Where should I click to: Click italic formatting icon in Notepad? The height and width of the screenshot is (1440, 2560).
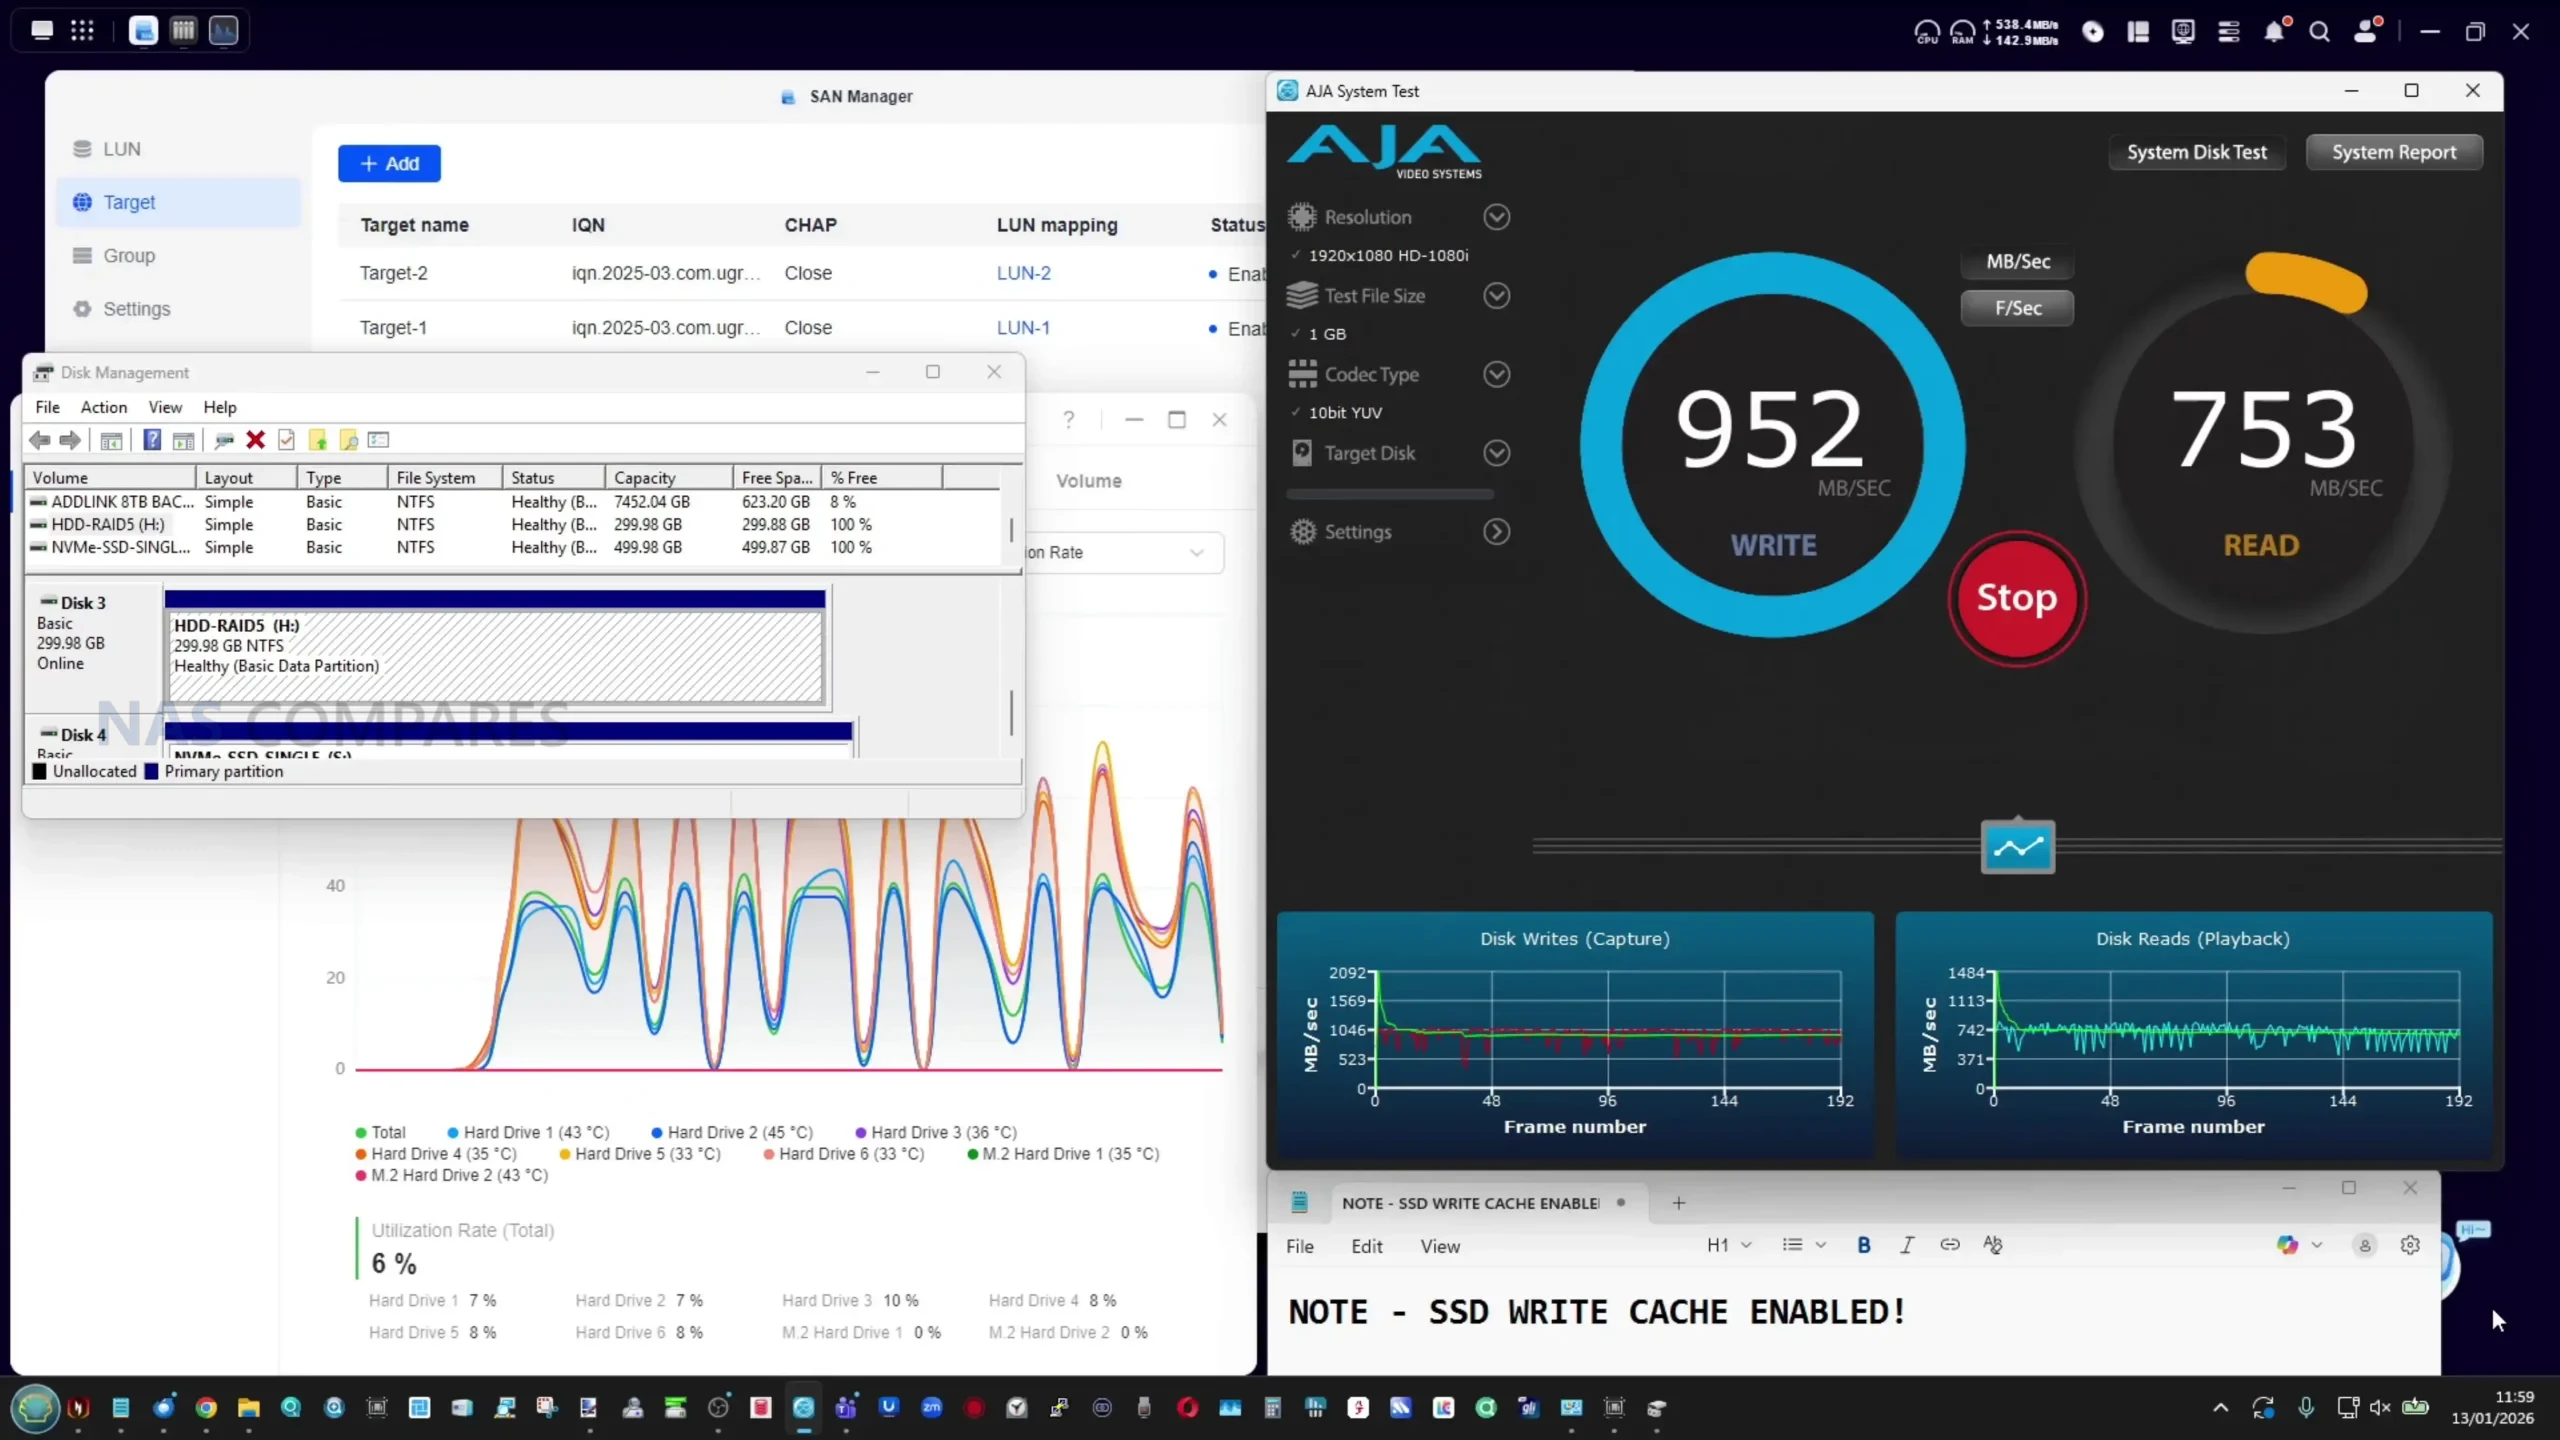point(1906,1245)
